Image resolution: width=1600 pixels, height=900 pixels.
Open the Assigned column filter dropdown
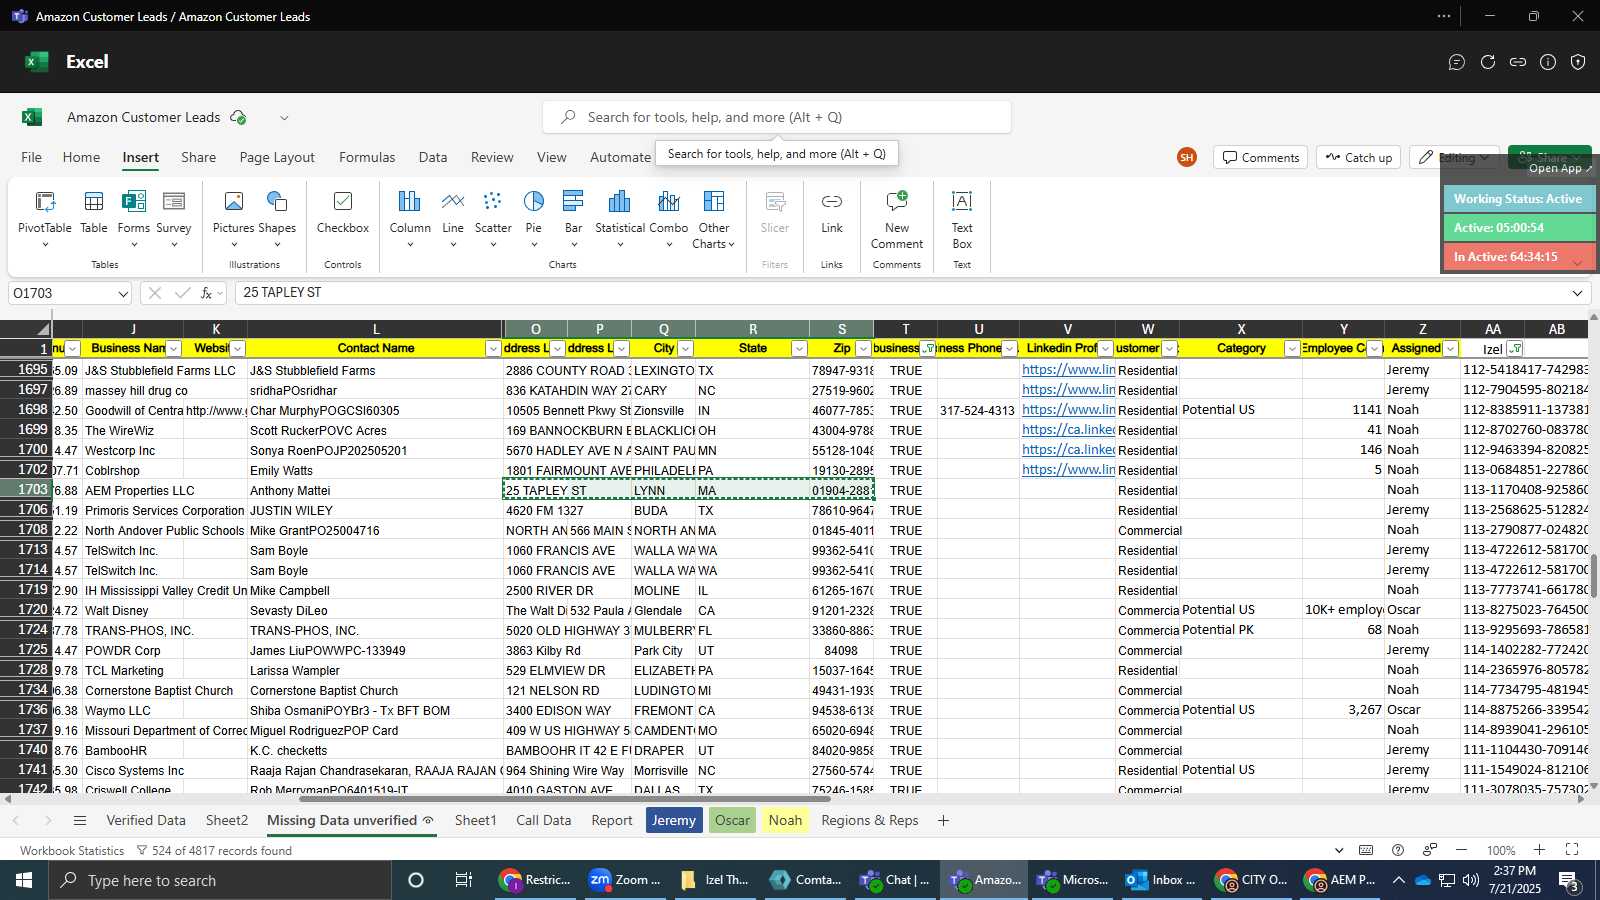1450,349
